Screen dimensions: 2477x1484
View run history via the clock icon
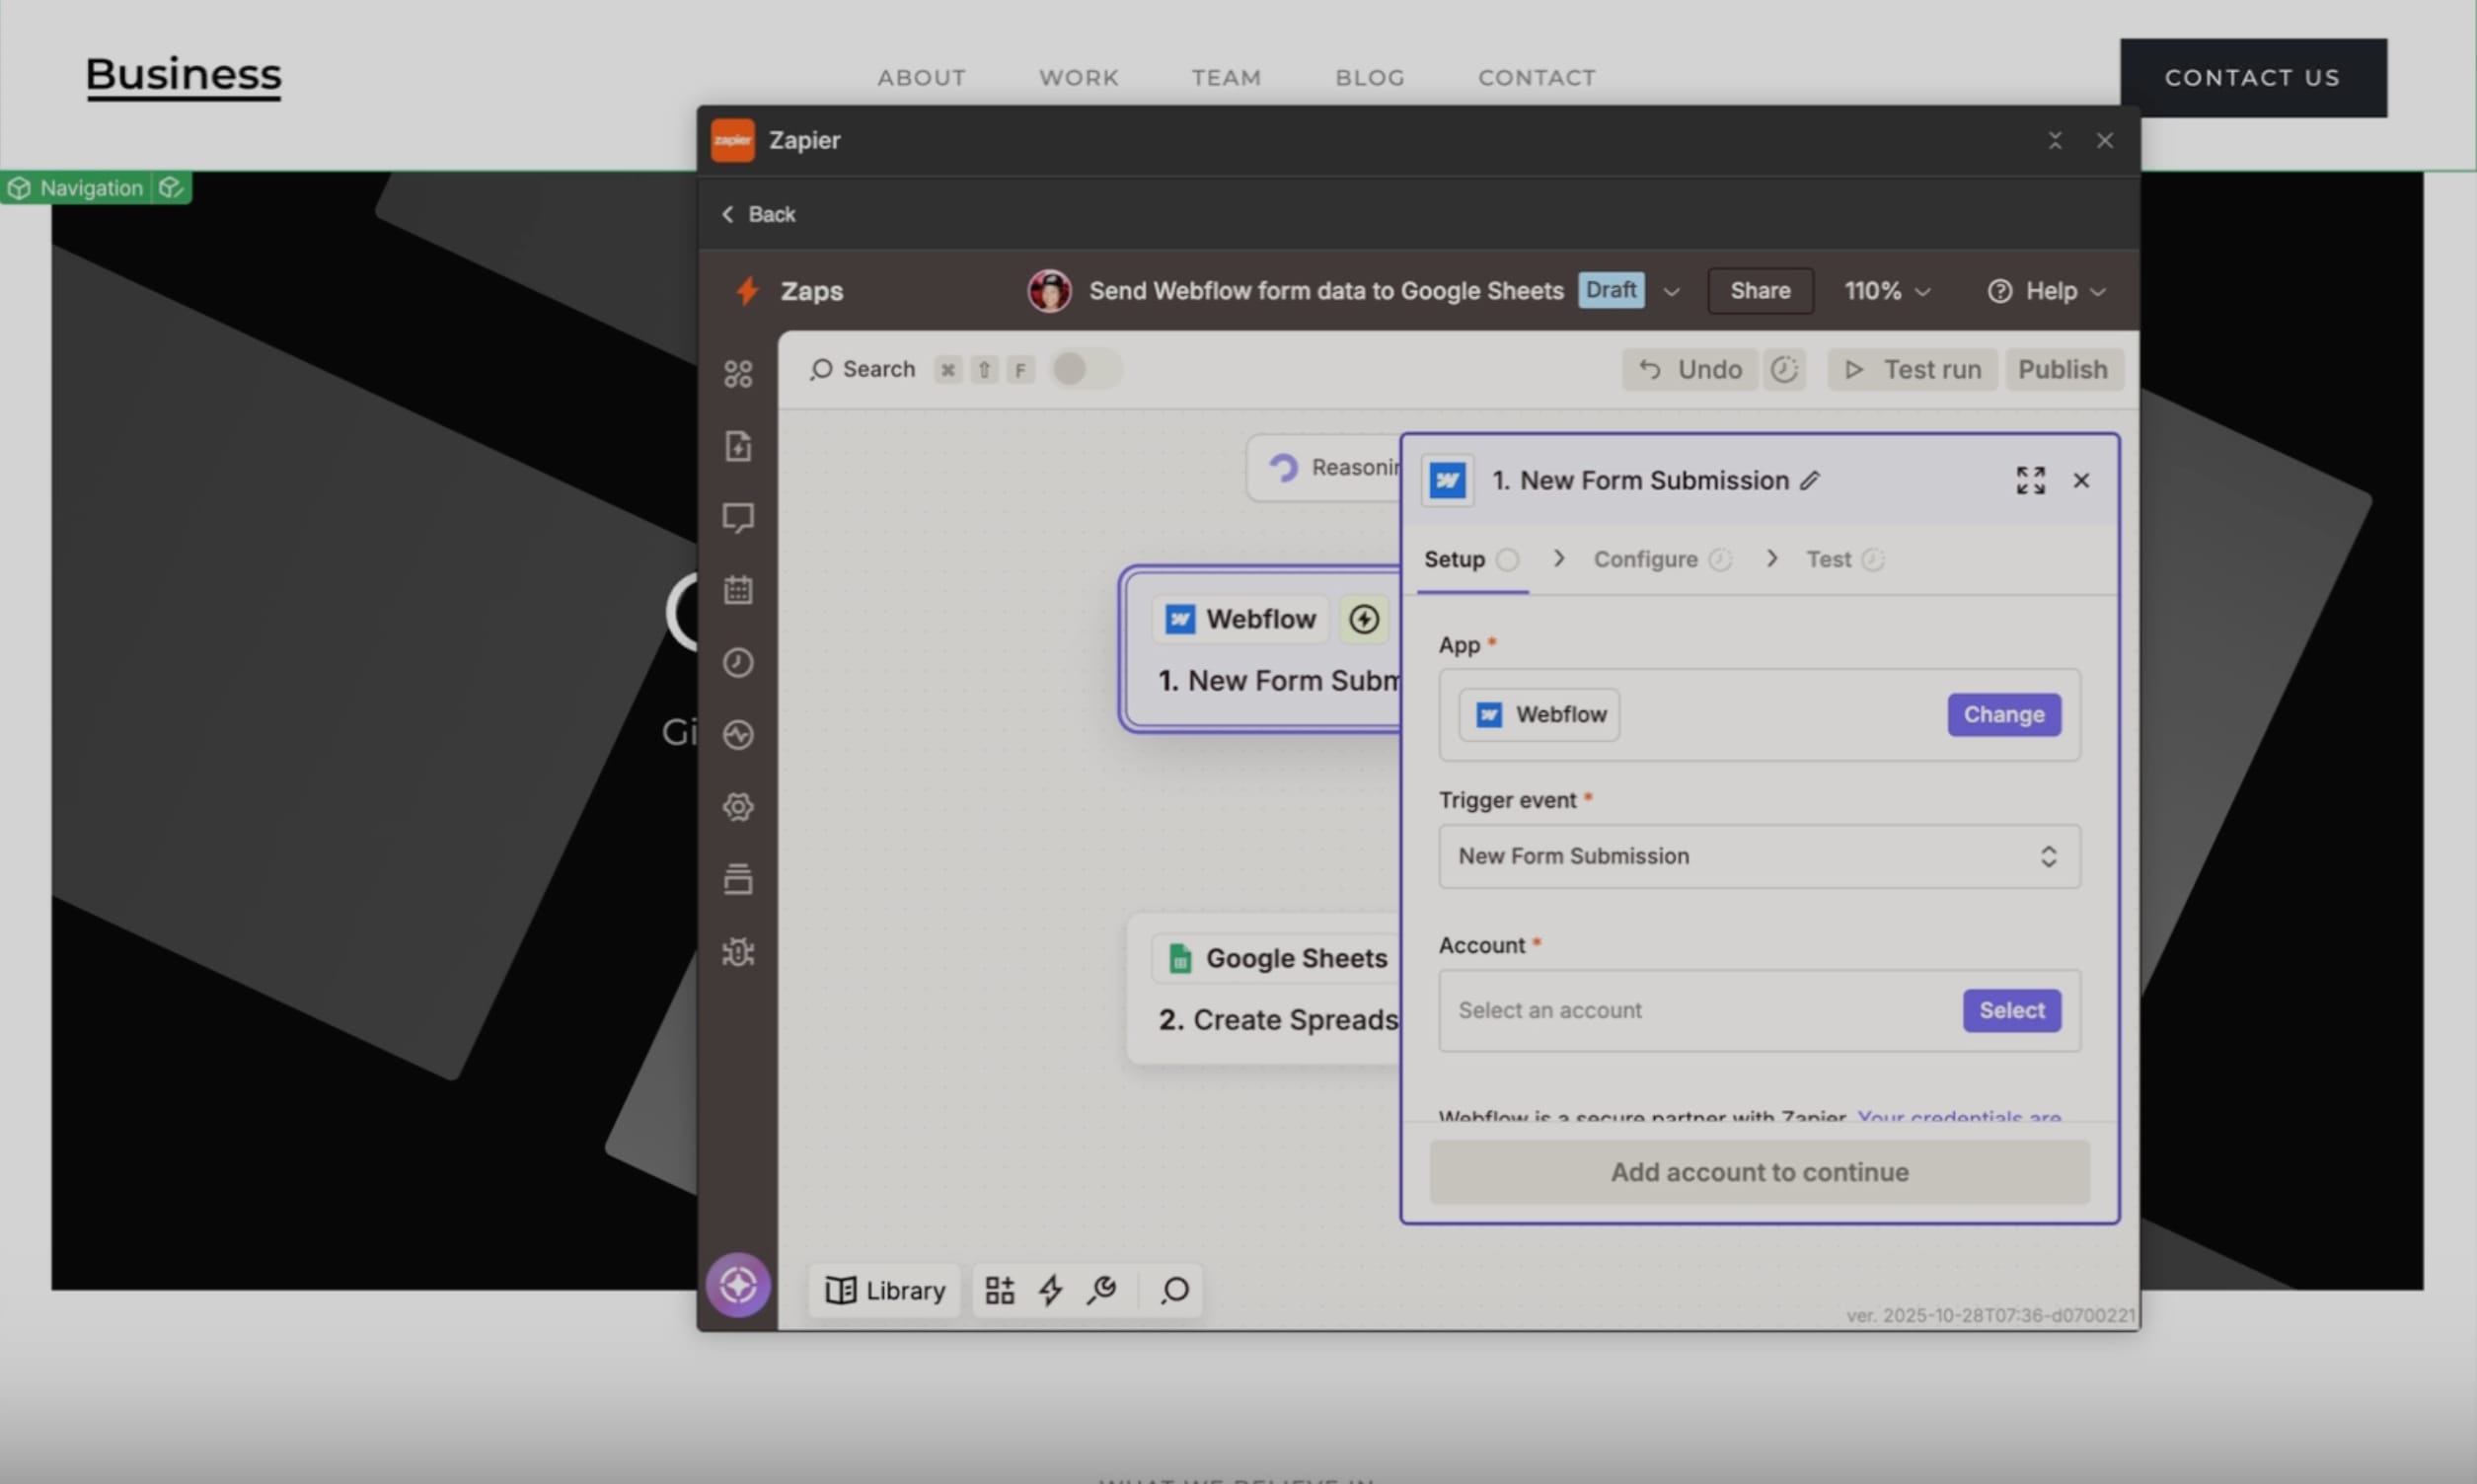[738, 662]
